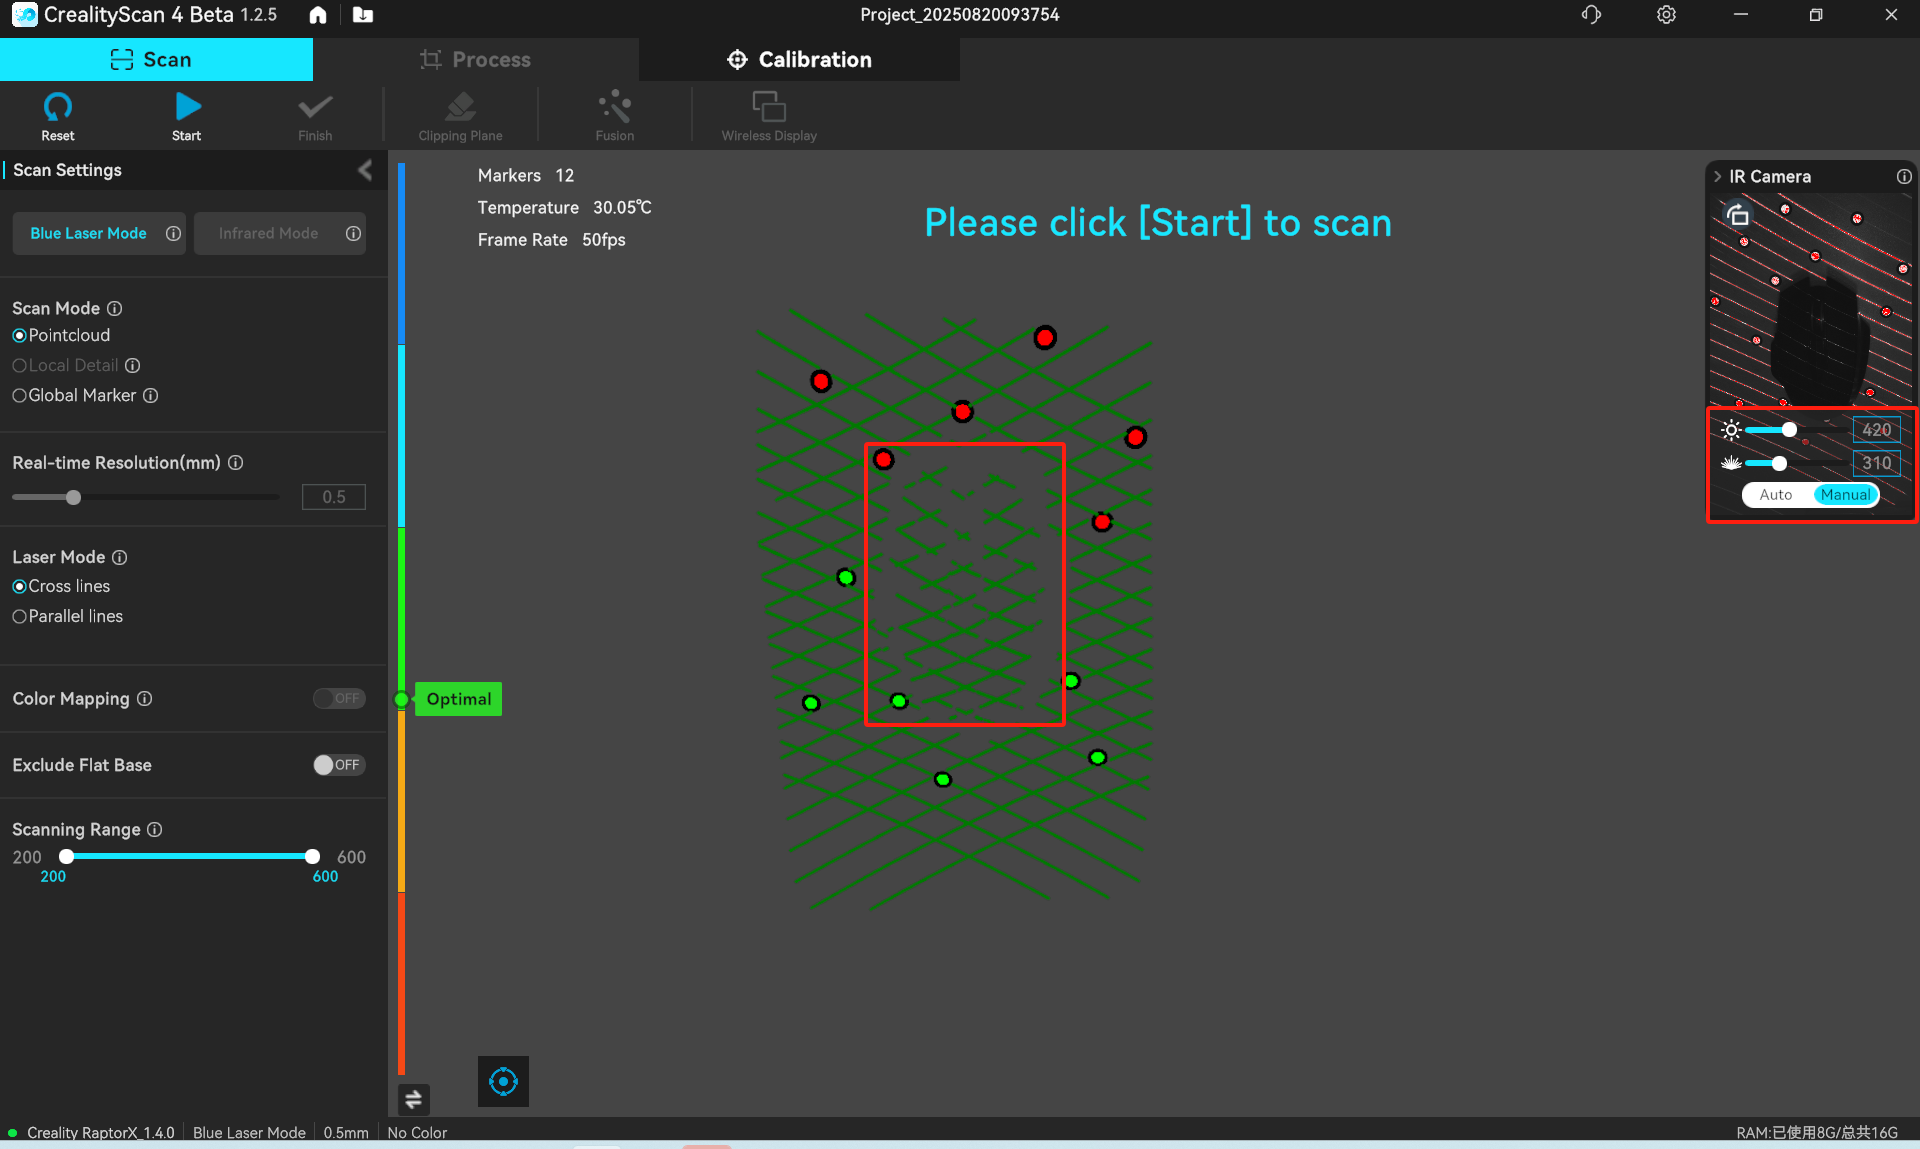Rotate the IR Camera view icon

[x=1738, y=215]
